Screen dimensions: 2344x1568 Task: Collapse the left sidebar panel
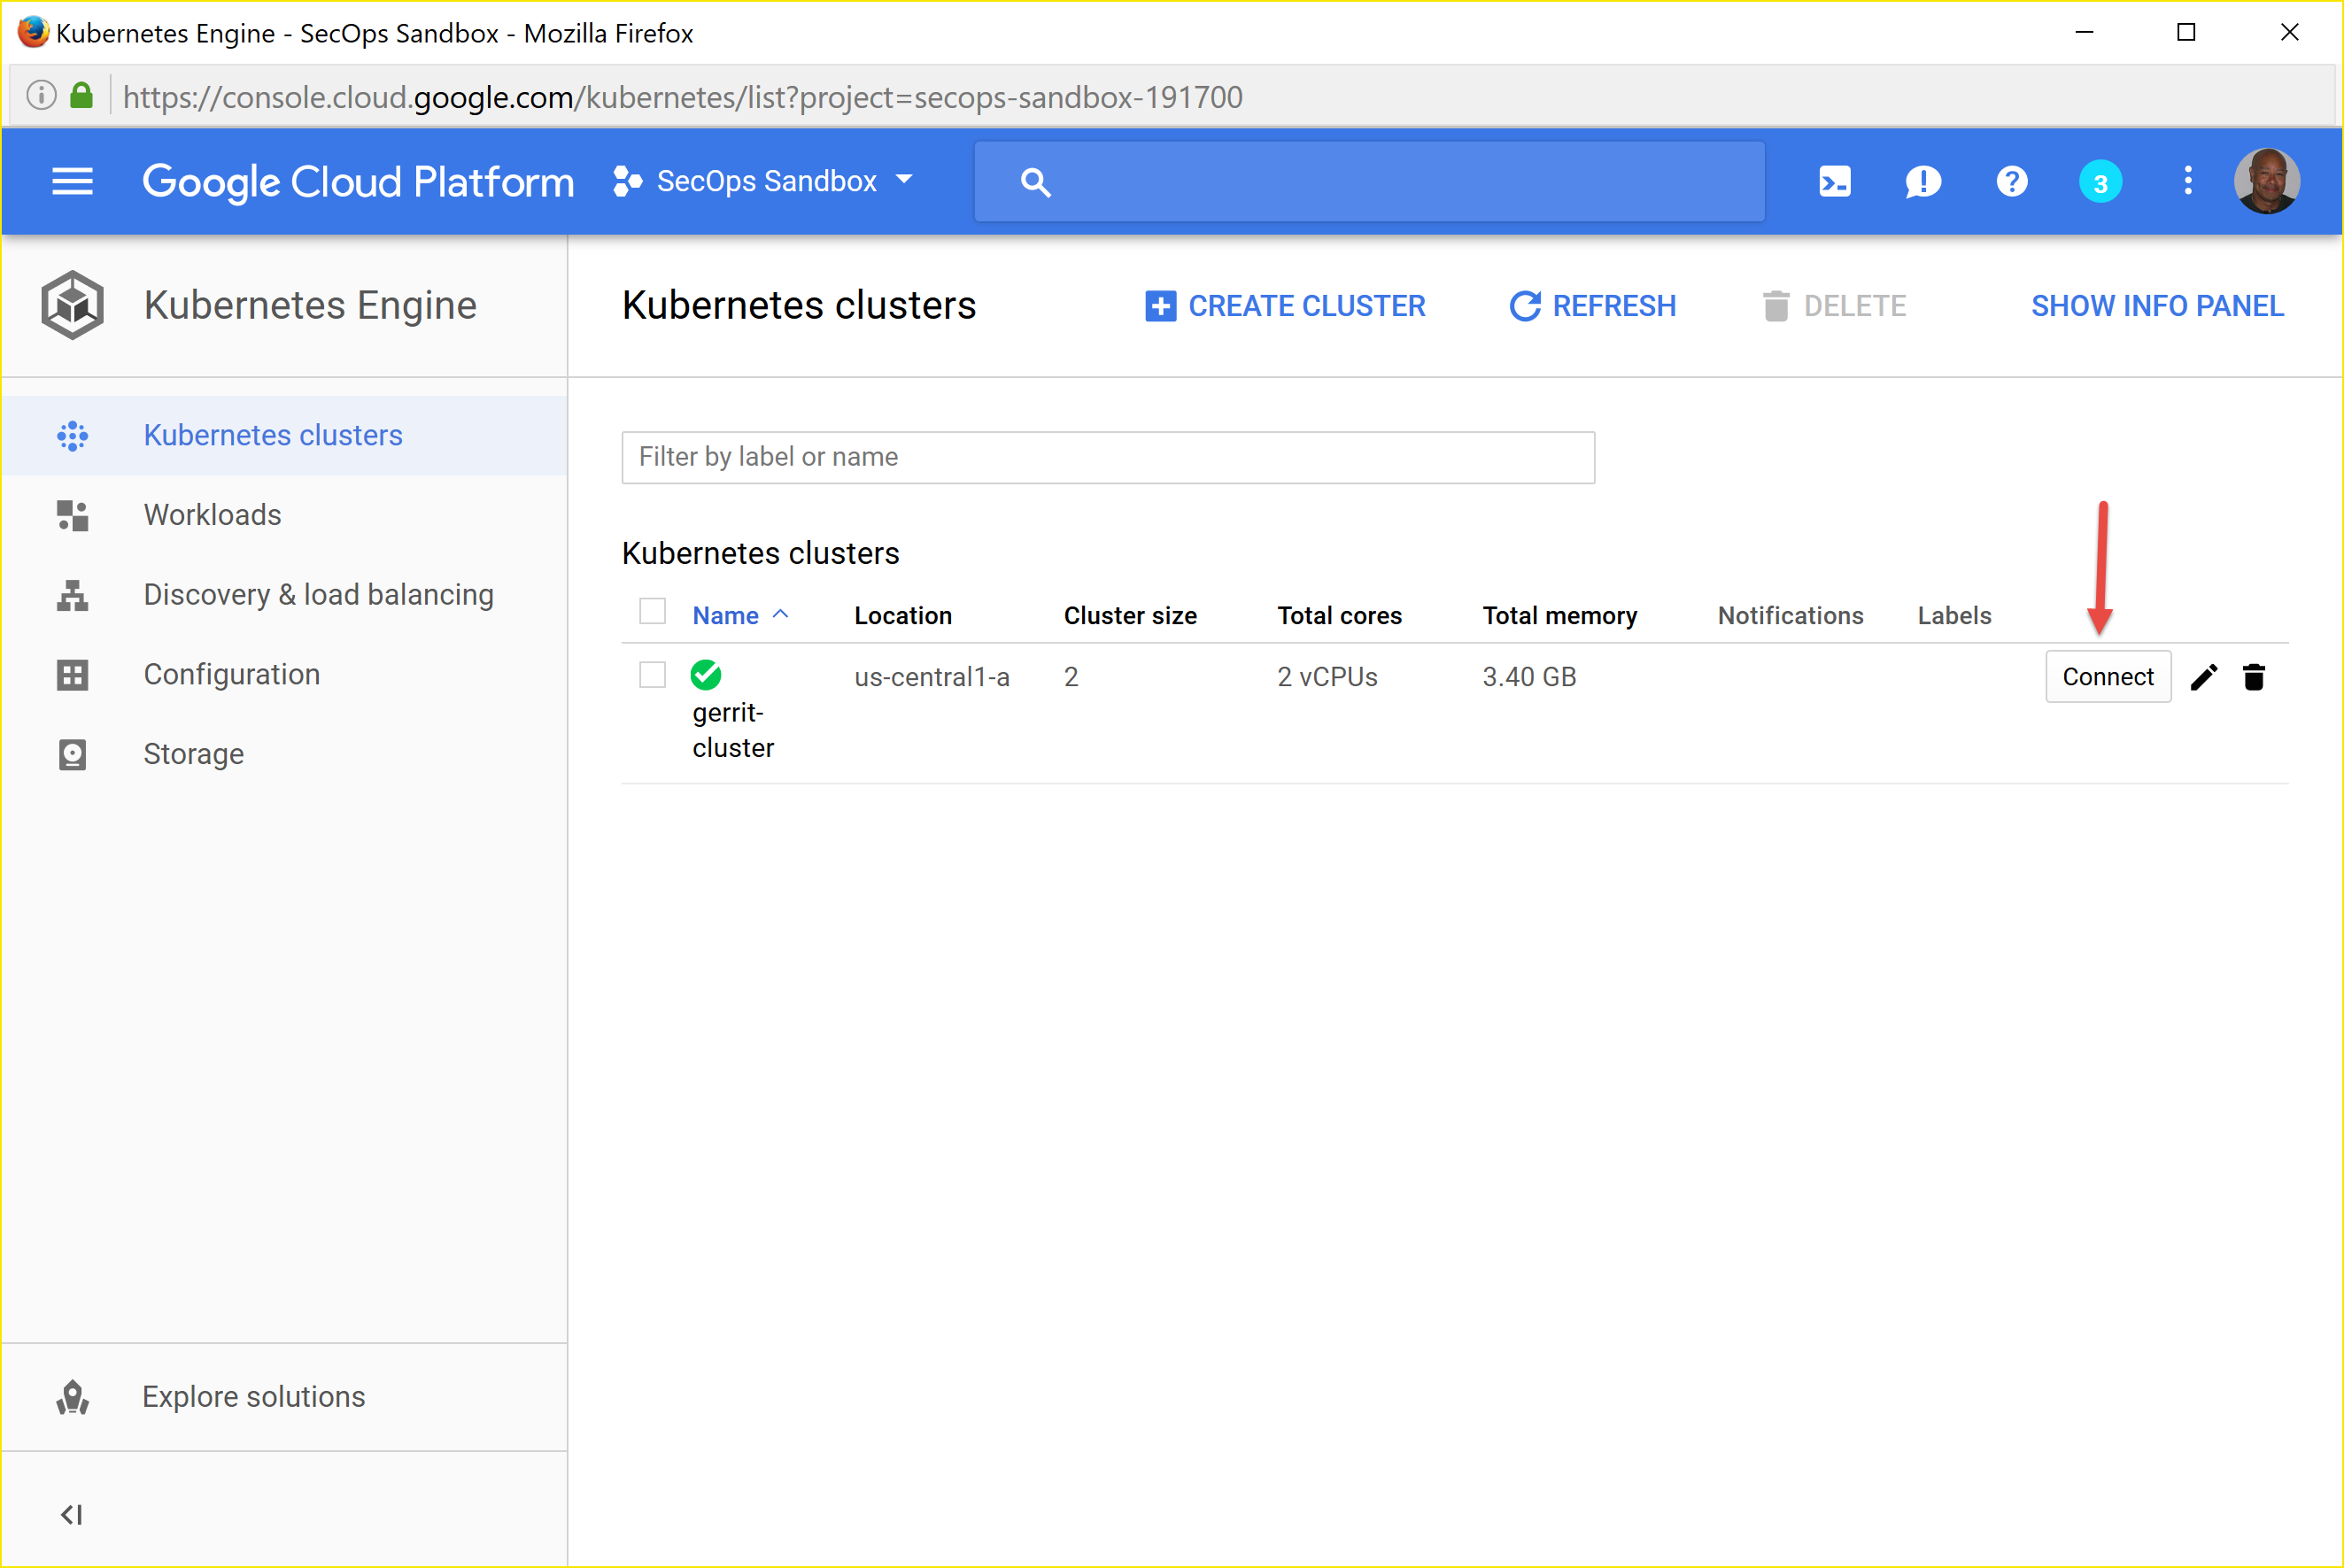click(72, 1515)
